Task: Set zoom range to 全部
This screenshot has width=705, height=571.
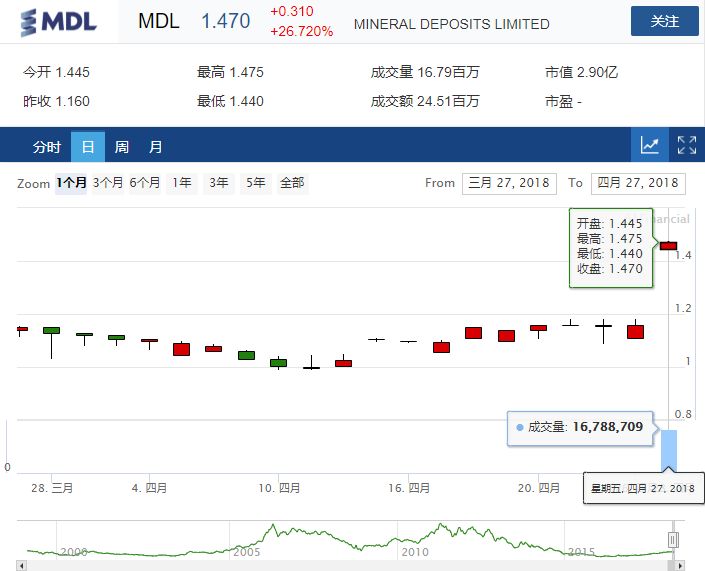Action: tap(292, 183)
